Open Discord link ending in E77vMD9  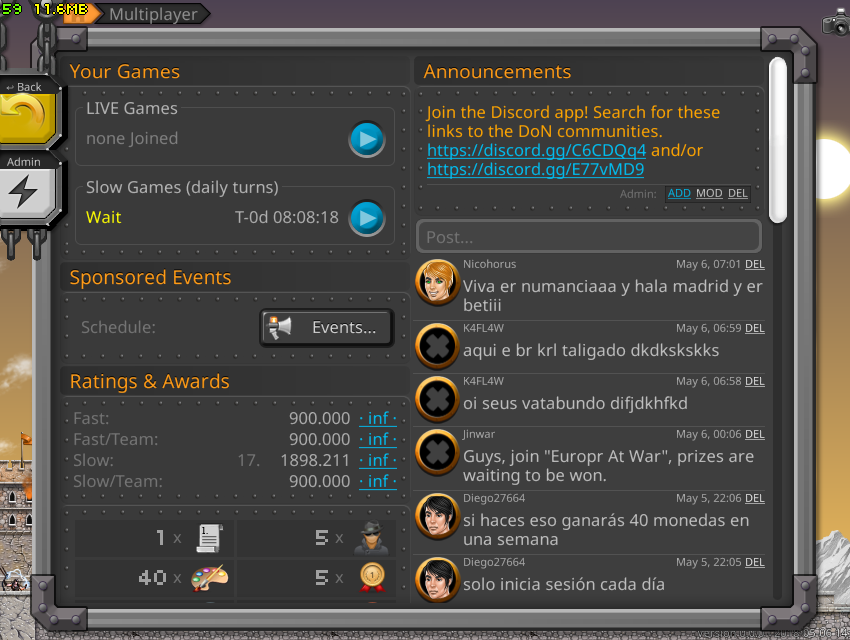(535, 169)
